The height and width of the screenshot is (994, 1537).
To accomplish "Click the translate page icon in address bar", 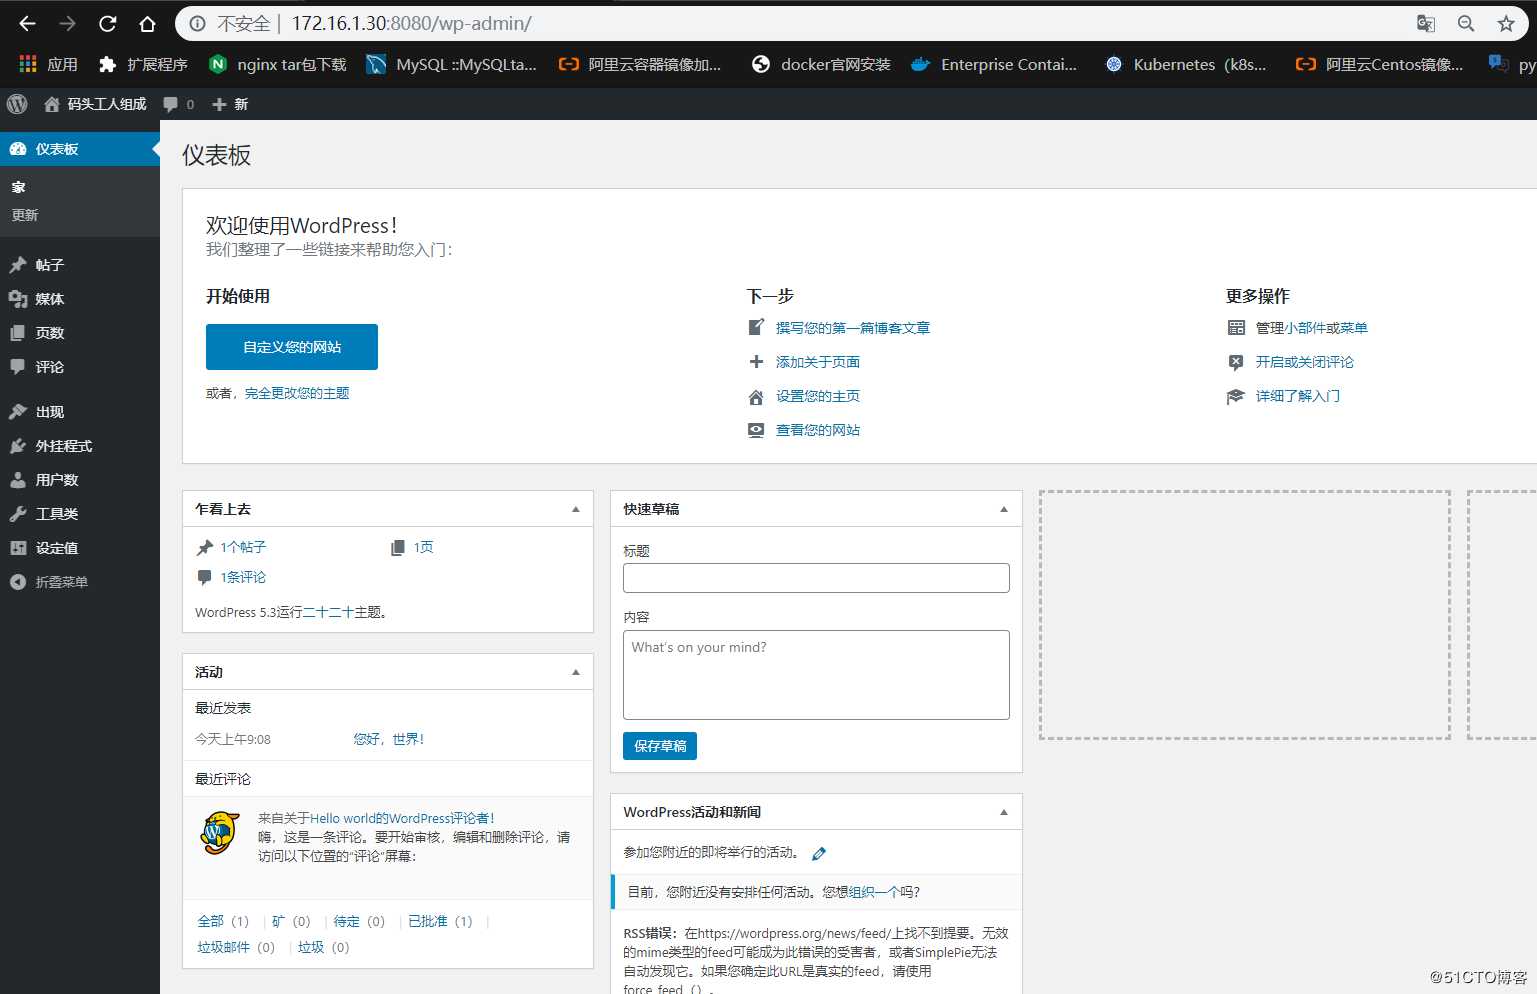I will [x=1426, y=23].
